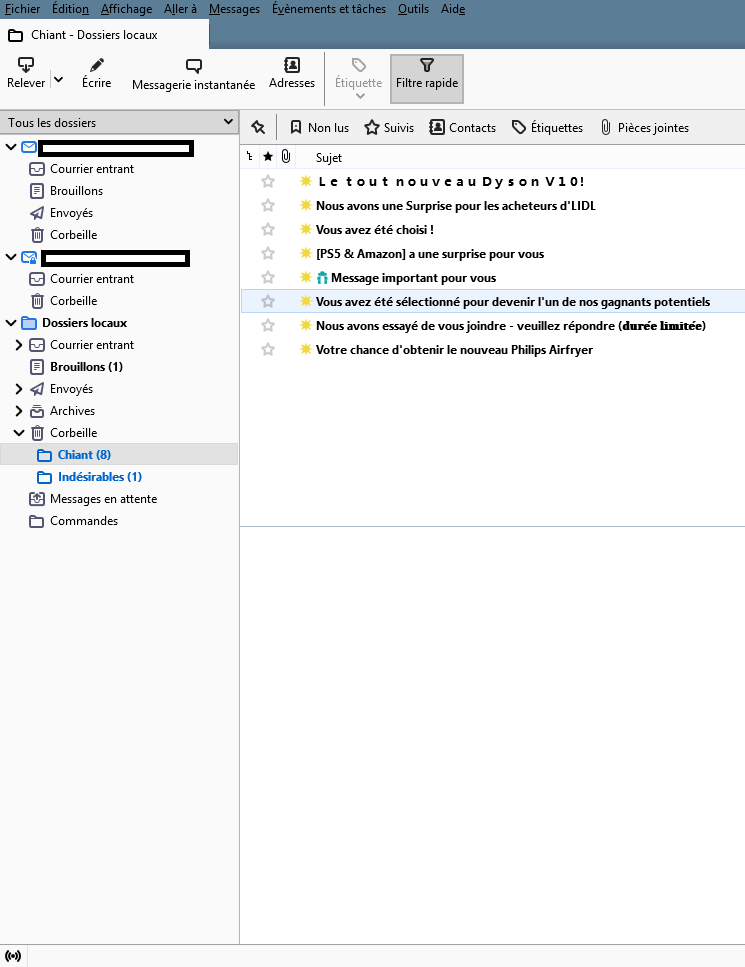Sort messages by attachment paperclip column
The width and height of the screenshot is (745, 967).
point(286,157)
